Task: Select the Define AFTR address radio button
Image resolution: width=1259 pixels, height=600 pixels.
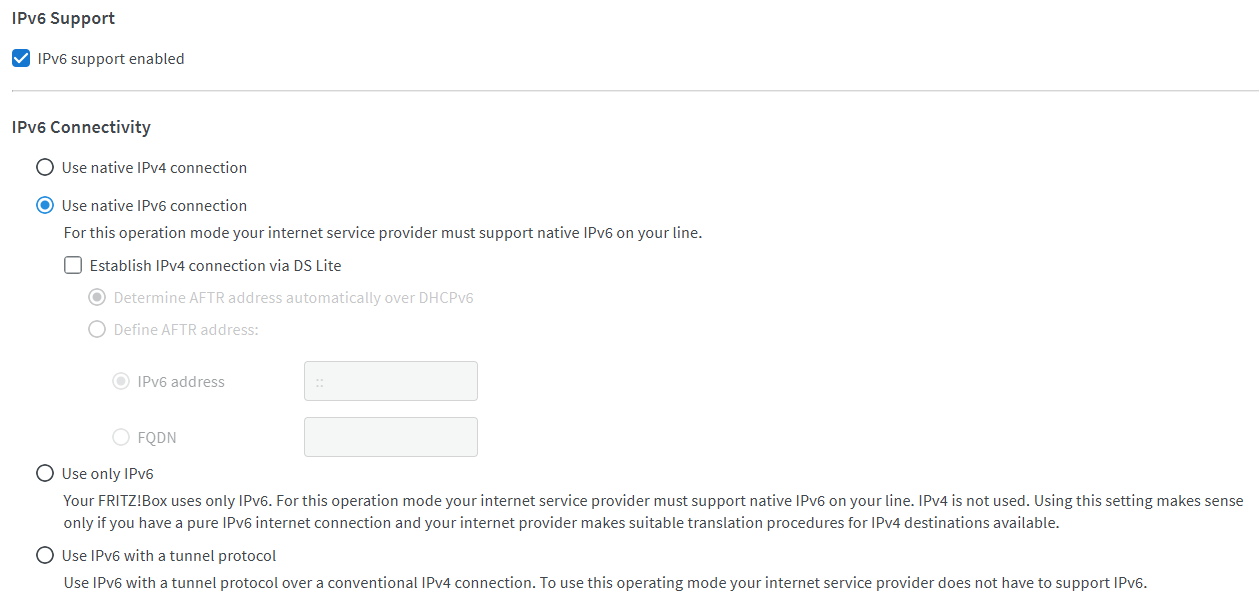Action: 97,329
